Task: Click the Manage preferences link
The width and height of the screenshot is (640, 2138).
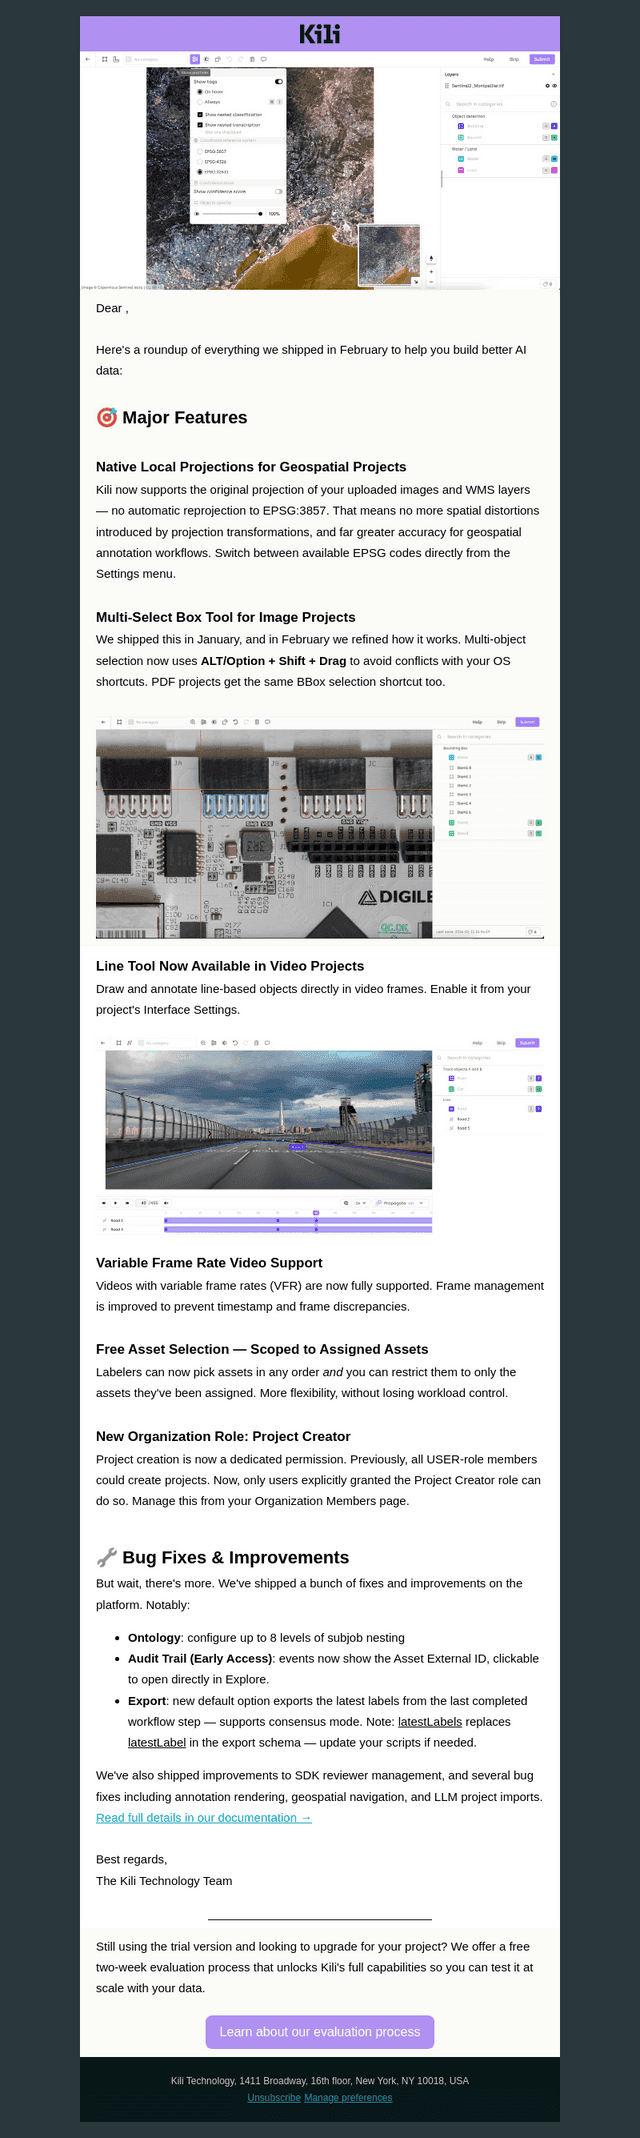Action: coord(348,2097)
